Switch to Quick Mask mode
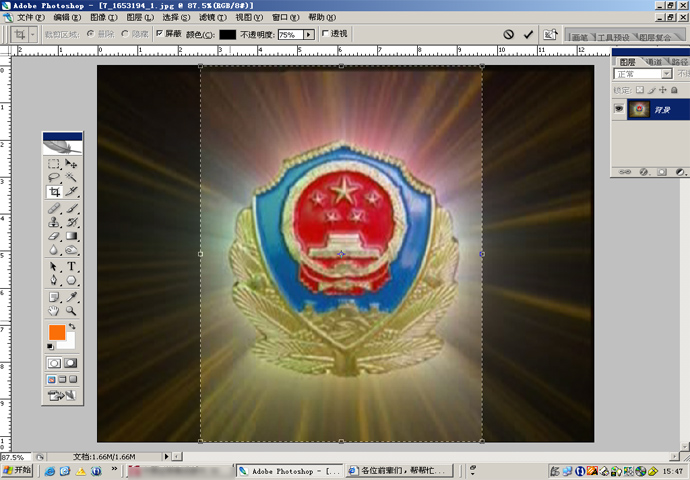Screen dimensions: 690x480 click(x=70, y=363)
